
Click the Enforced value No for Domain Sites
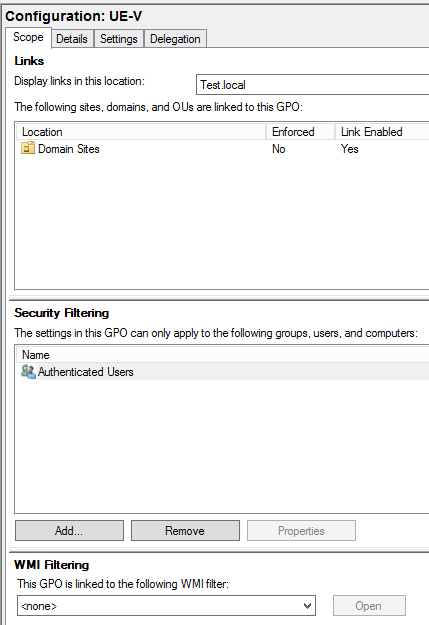click(x=279, y=149)
